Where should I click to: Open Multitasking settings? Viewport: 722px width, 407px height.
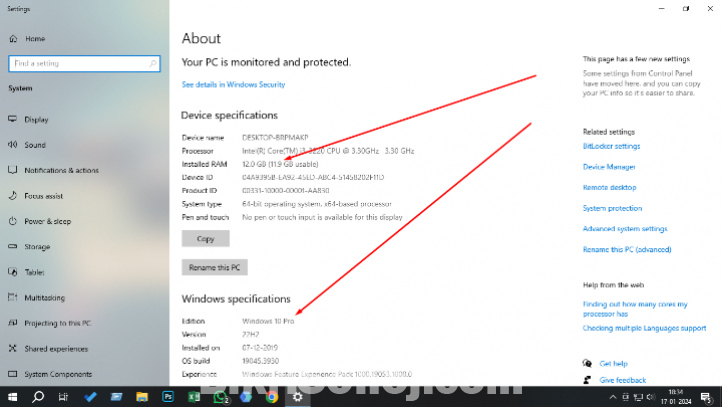coord(44,298)
